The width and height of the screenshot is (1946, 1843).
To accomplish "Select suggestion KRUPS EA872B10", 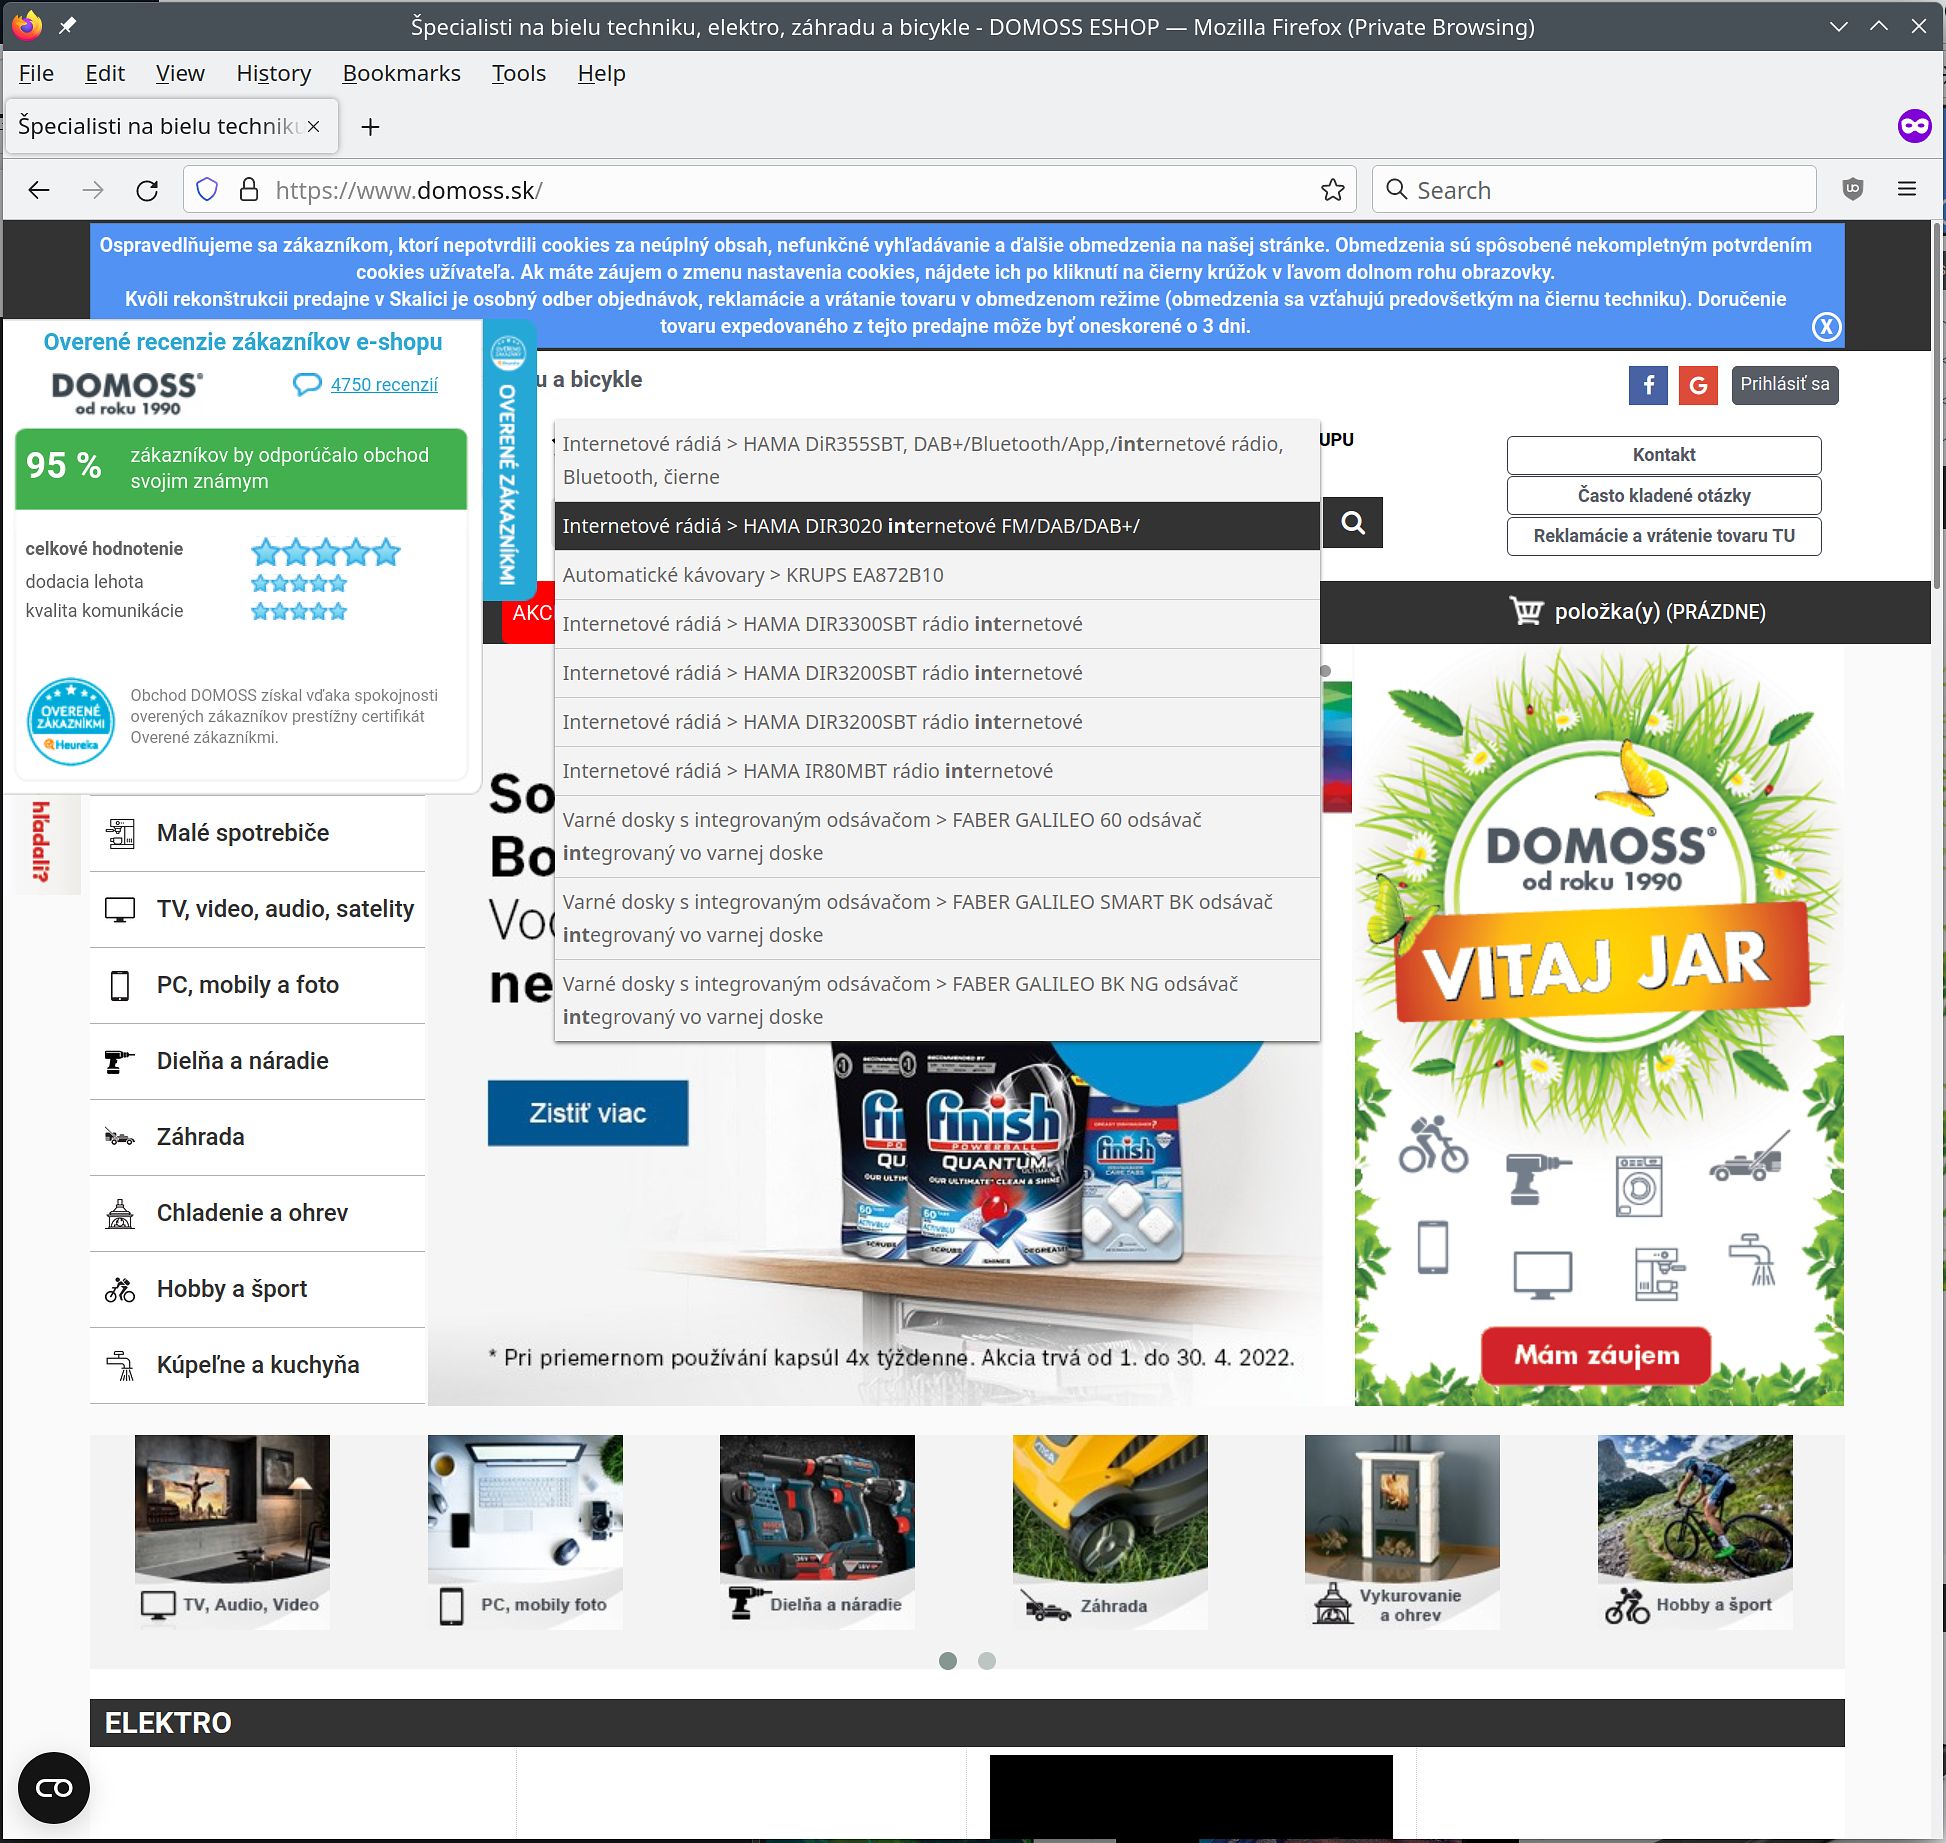I will (937, 575).
